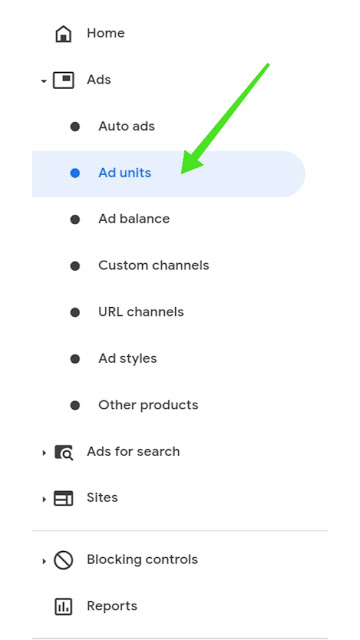
Task: Click the Ads for search magnifier icon
Action: 64,452
